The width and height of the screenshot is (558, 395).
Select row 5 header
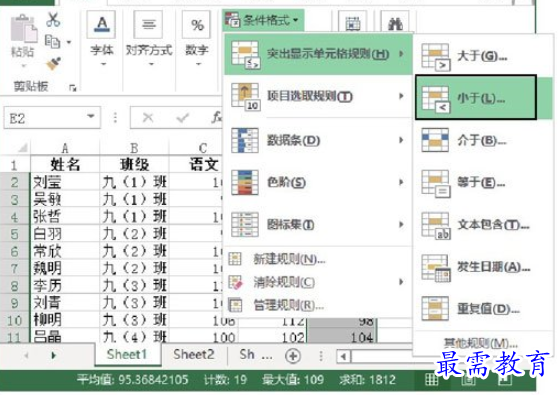click(x=14, y=234)
